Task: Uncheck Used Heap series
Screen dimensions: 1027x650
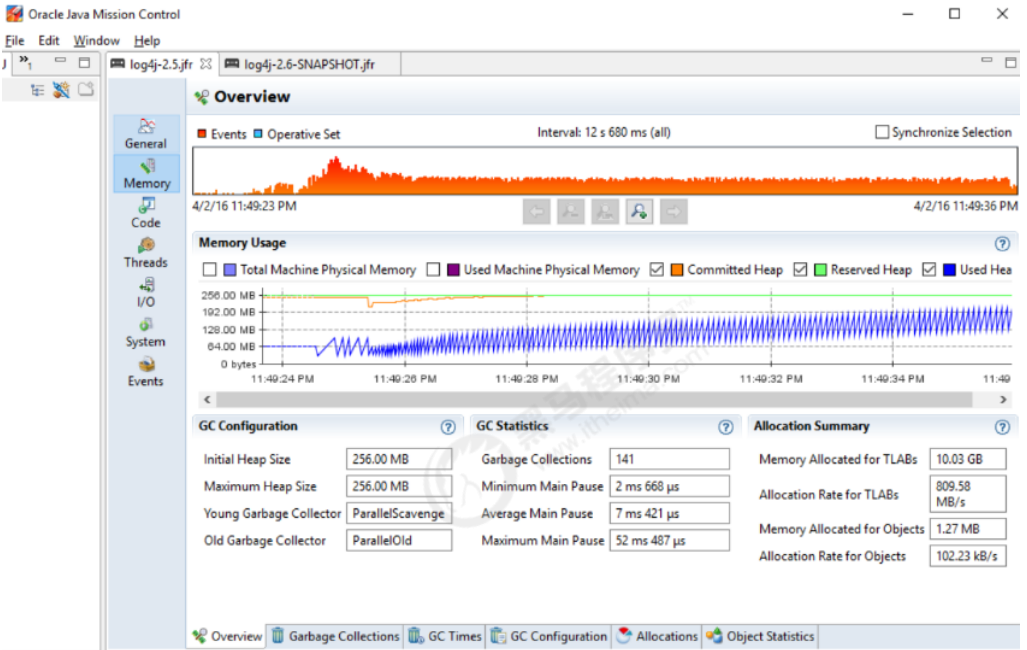Action: point(929,269)
